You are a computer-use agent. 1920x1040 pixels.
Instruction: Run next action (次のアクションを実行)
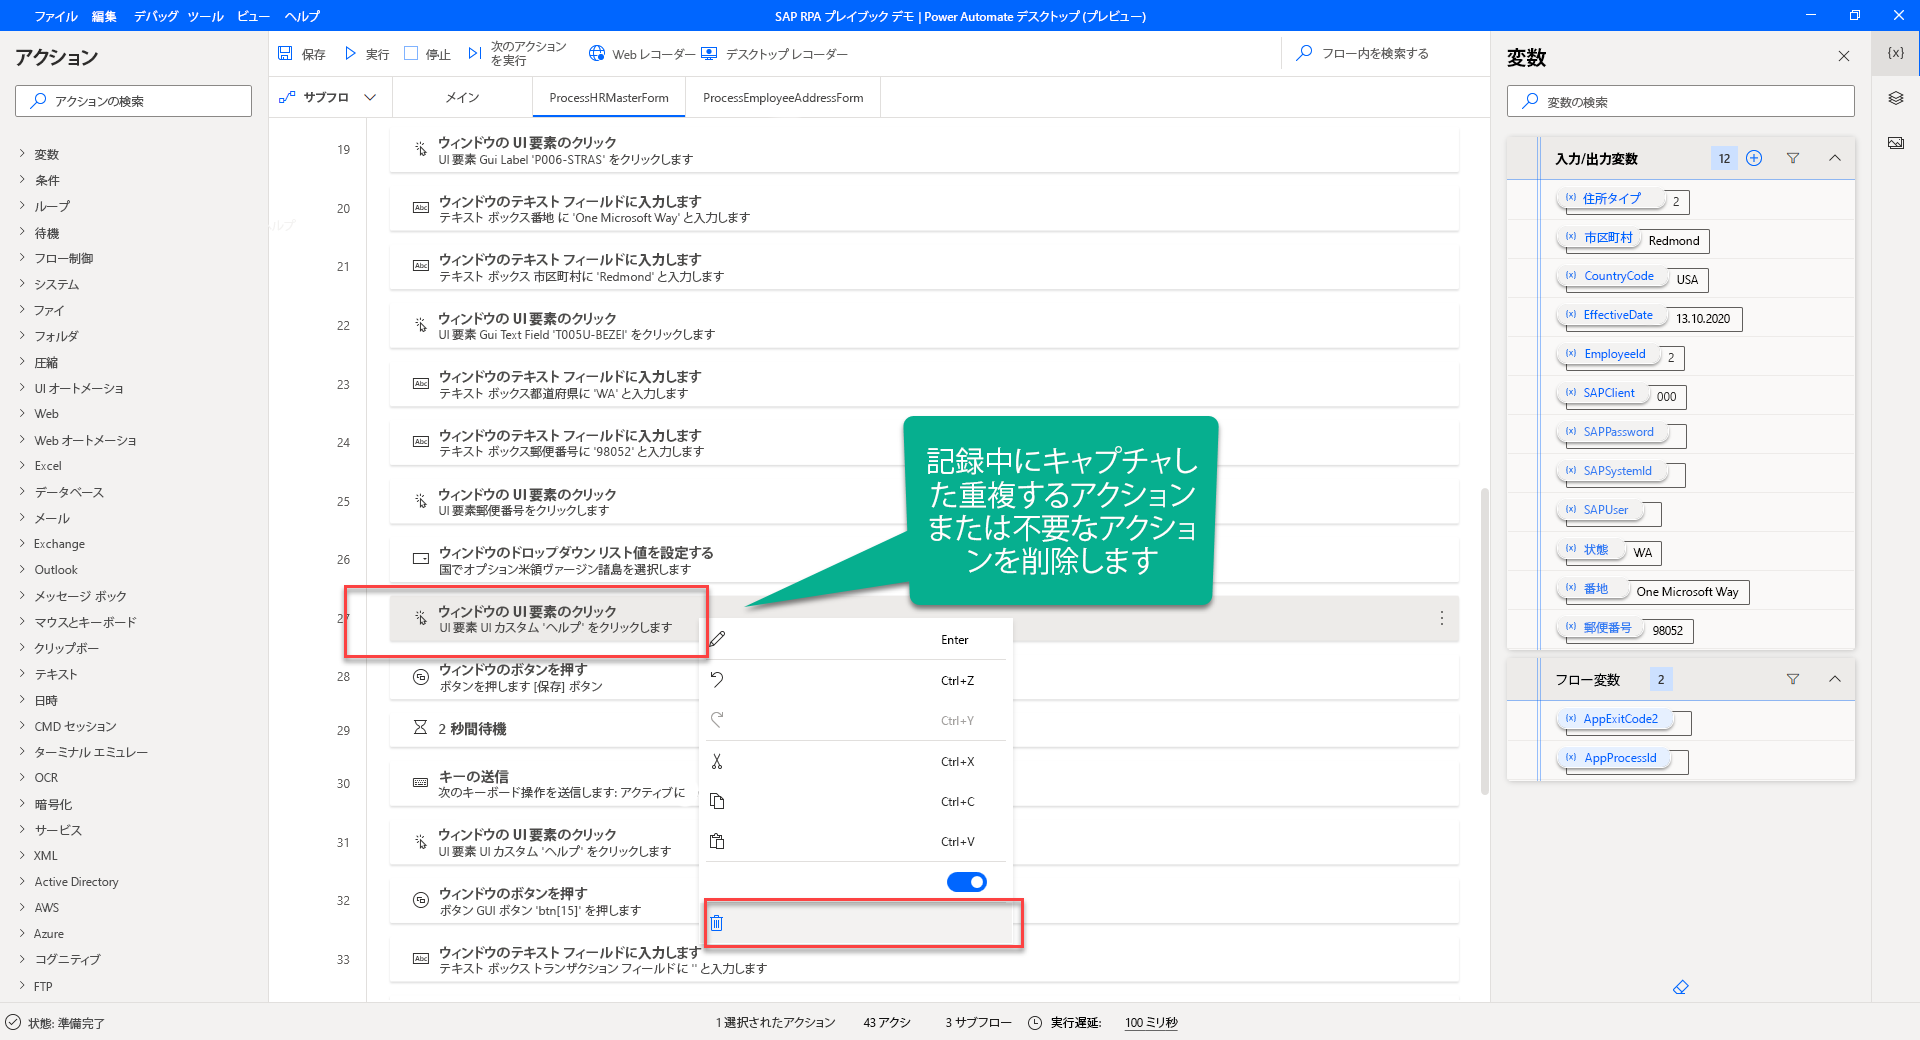pos(516,54)
